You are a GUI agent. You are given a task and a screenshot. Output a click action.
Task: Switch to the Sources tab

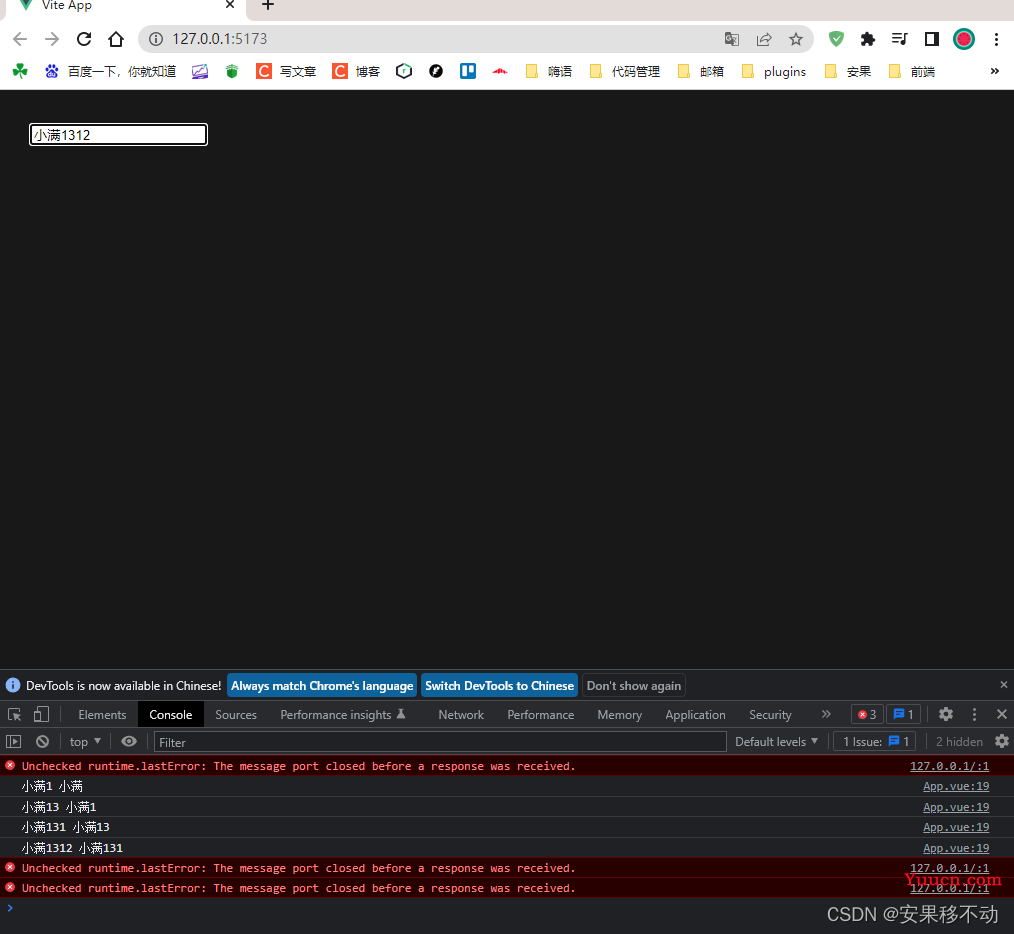click(236, 715)
